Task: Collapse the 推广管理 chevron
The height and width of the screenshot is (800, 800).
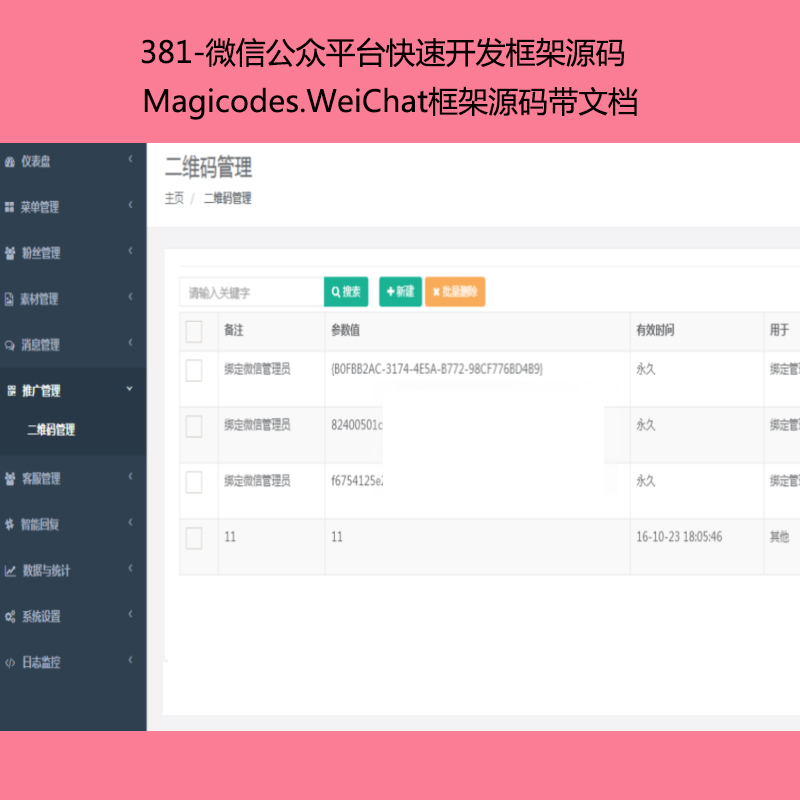Action: pyautogui.click(x=130, y=389)
